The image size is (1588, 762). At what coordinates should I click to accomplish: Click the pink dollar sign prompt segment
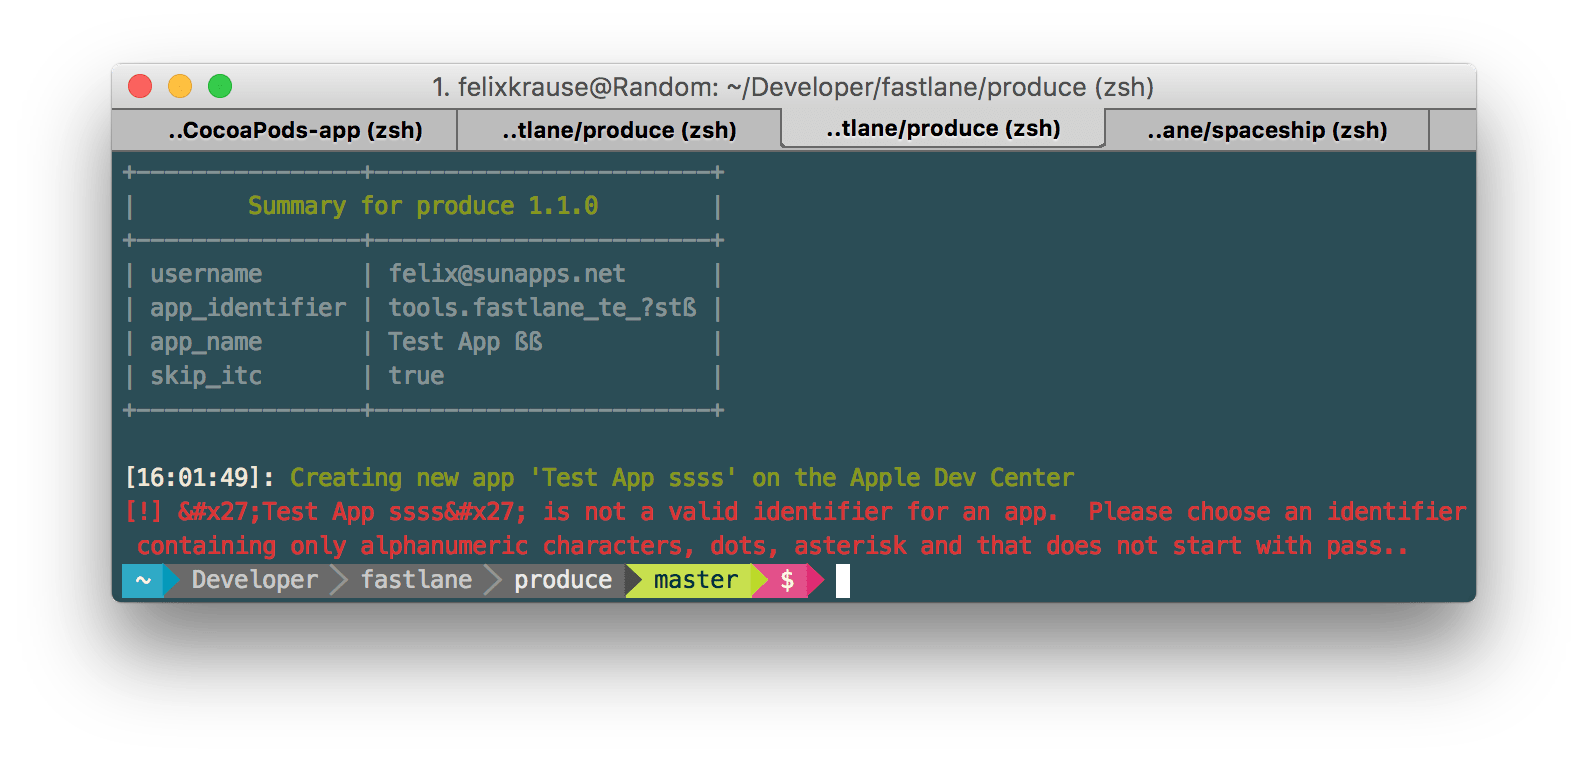coord(787,580)
